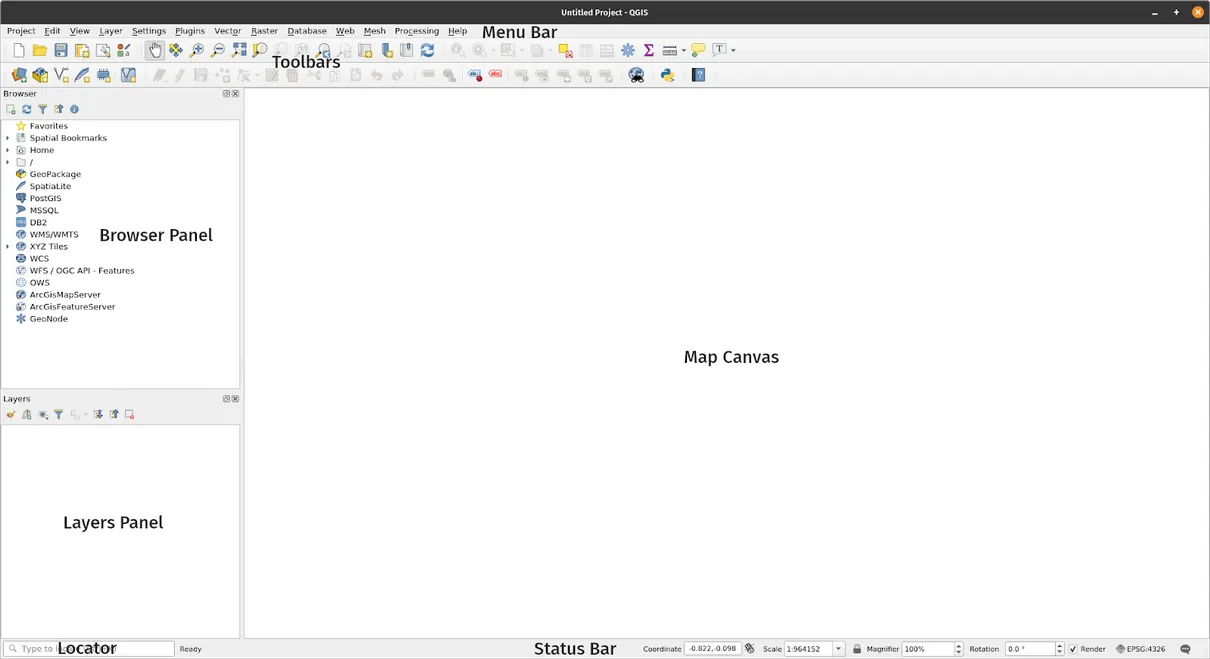The height and width of the screenshot is (659, 1210).
Task: Add a new group in Layers panel
Action: [26, 414]
